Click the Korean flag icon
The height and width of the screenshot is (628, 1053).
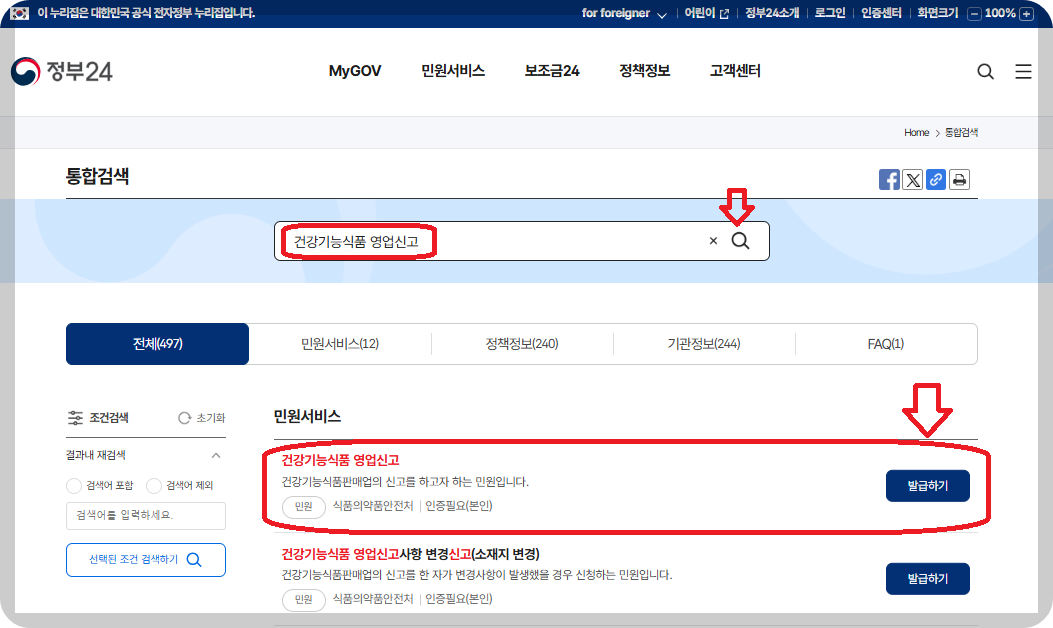[19, 13]
